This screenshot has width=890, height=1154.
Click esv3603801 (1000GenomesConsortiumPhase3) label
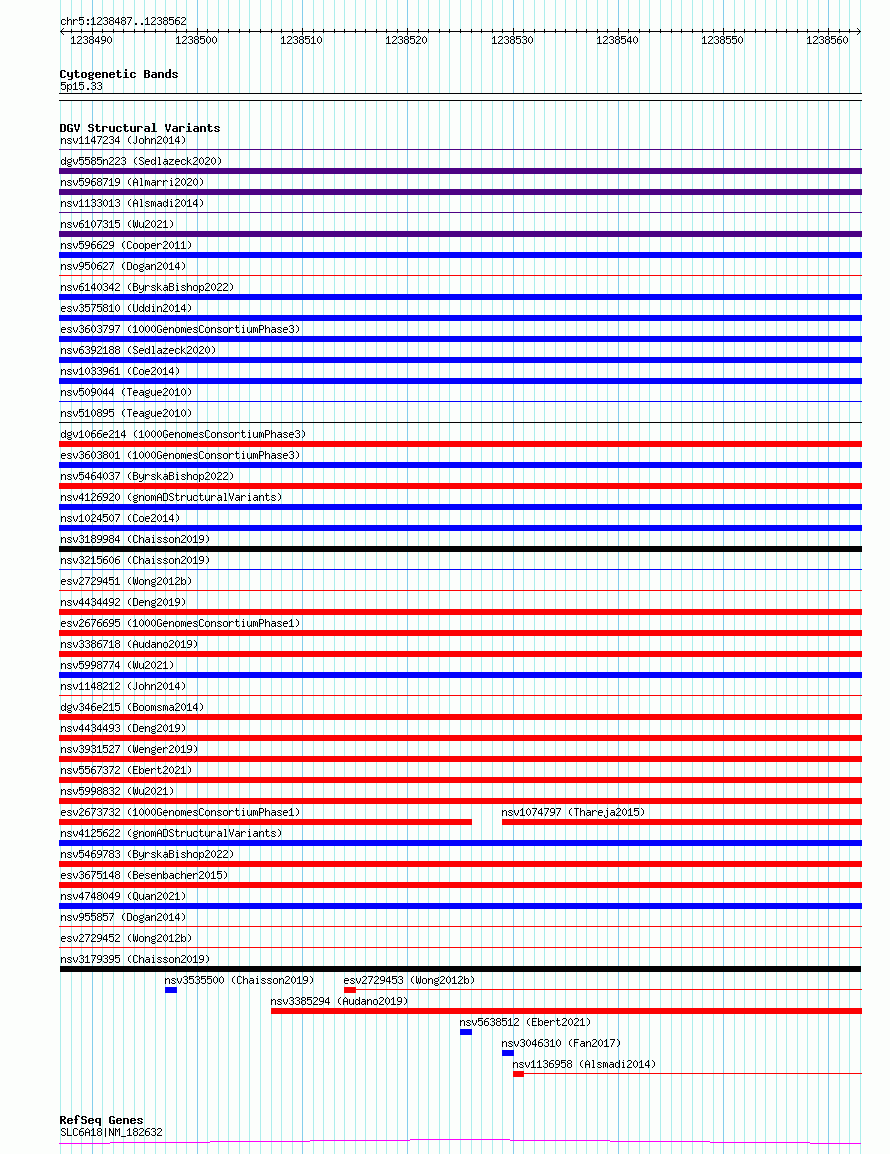180,455
